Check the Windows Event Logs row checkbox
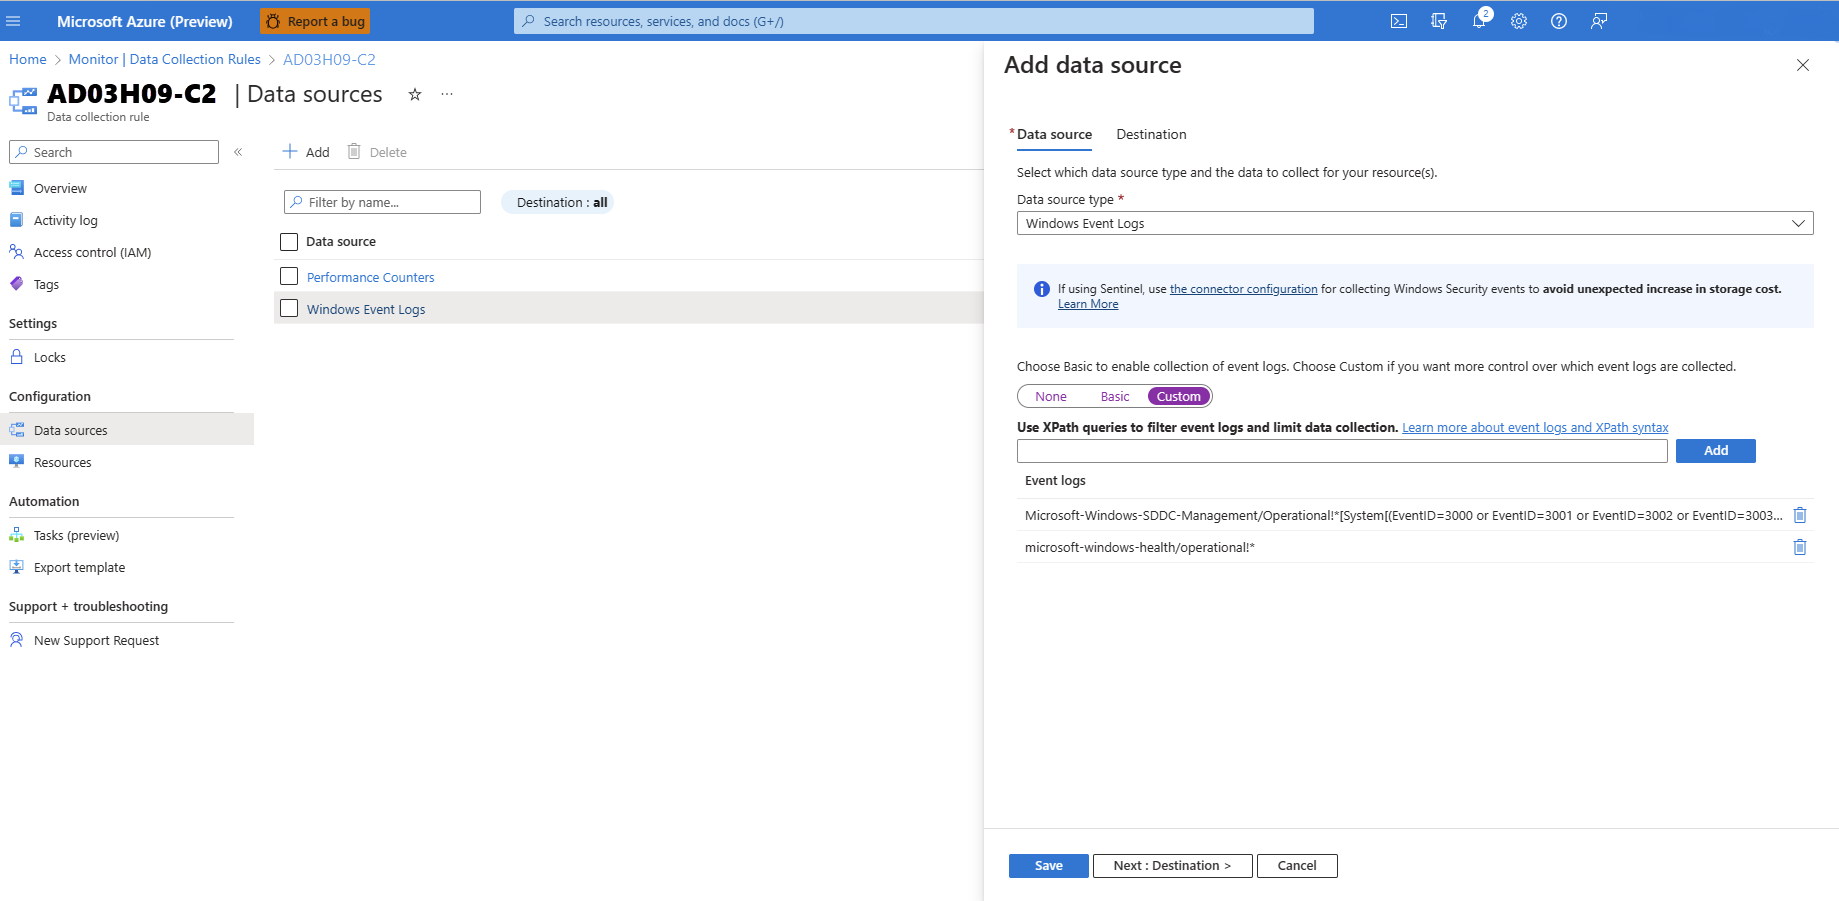Viewport: 1839px width, 901px height. tap(289, 309)
